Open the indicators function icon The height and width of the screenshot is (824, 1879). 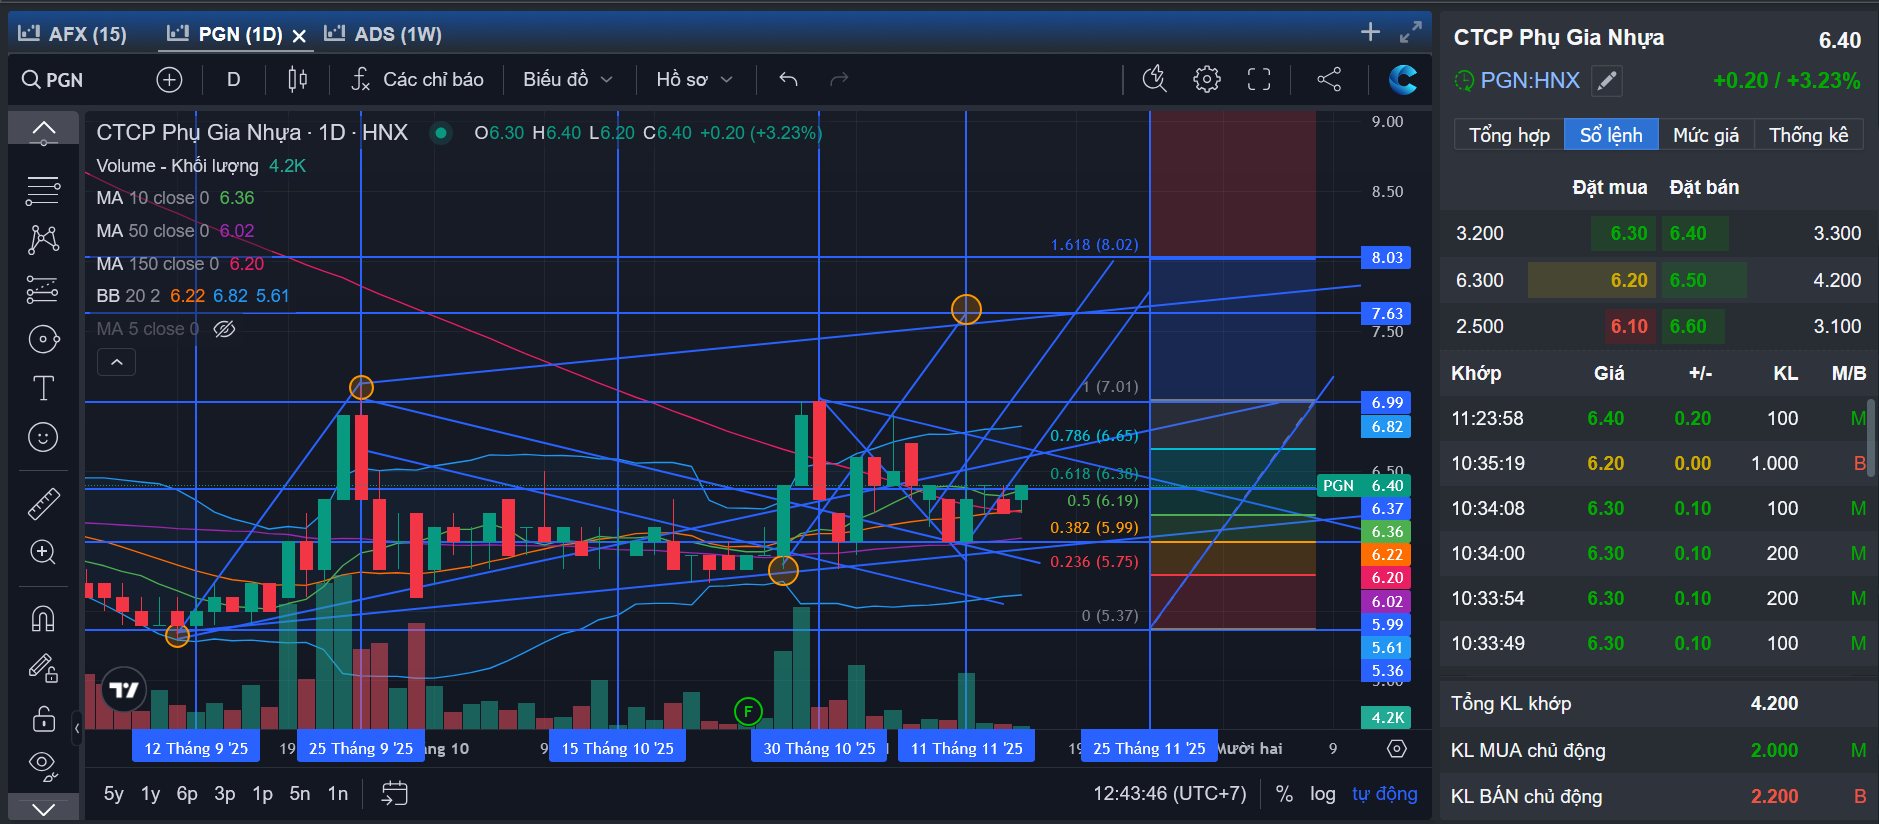point(360,80)
